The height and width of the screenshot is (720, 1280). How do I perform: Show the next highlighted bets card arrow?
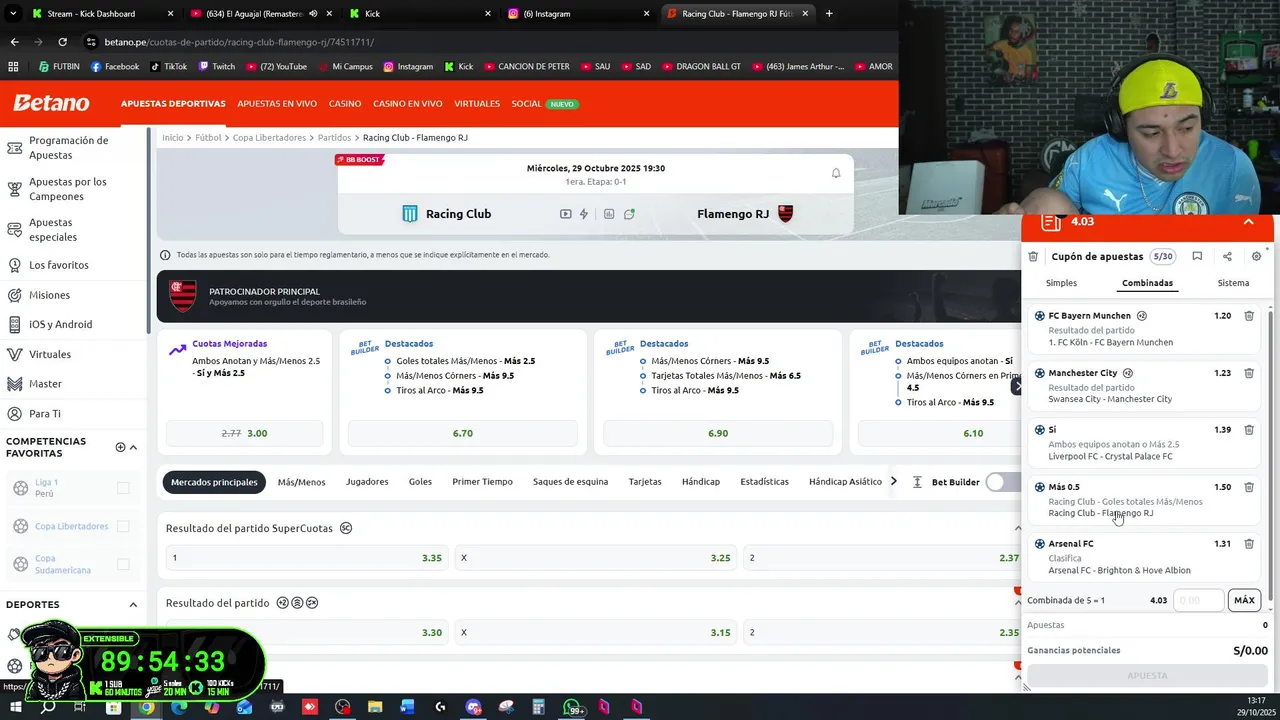tap(1017, 386)
